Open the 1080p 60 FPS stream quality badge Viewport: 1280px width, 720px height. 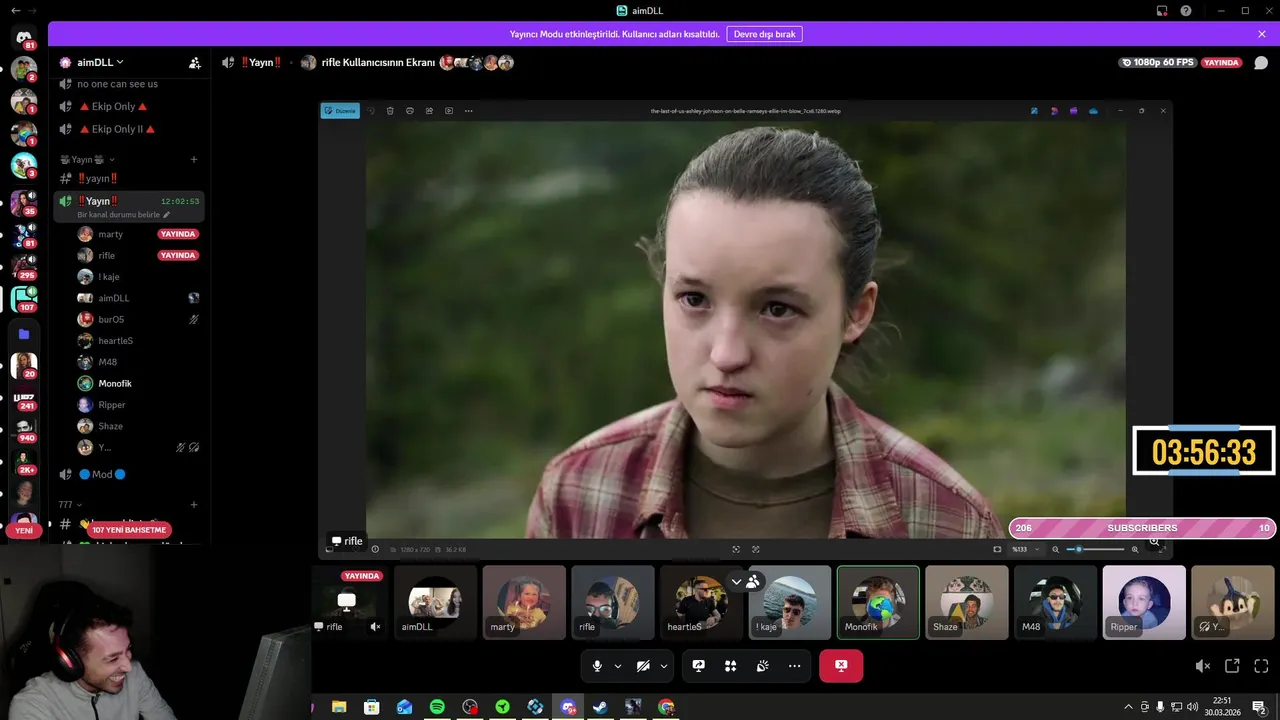(1158, 62)
